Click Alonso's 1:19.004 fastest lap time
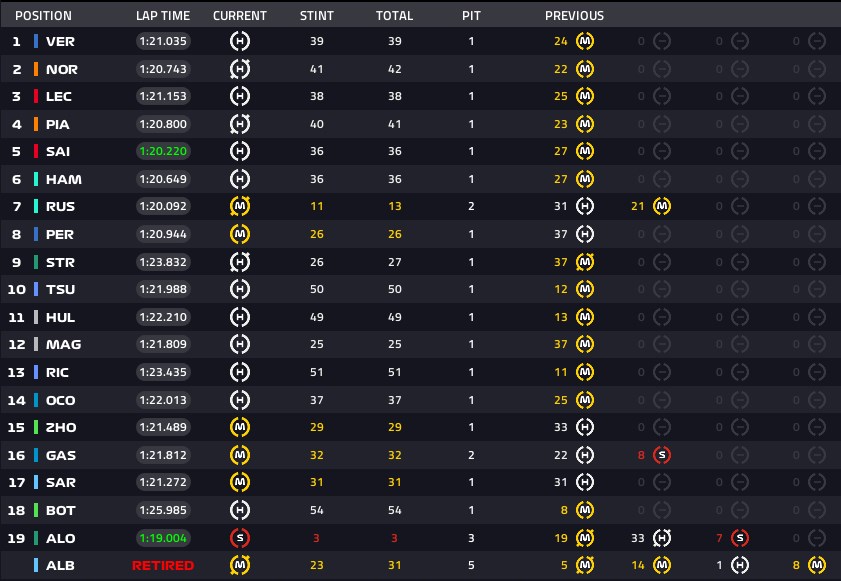Viewport: 841px width, 581px height. click(x=163, y=538)
